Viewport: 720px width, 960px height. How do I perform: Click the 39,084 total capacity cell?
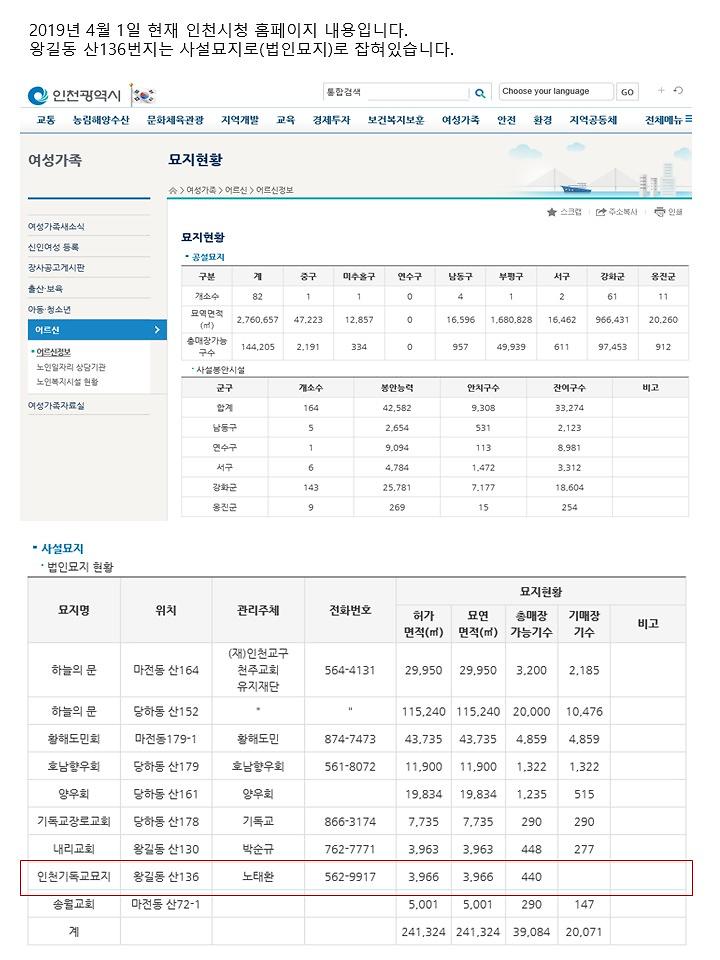click(531, 932)
